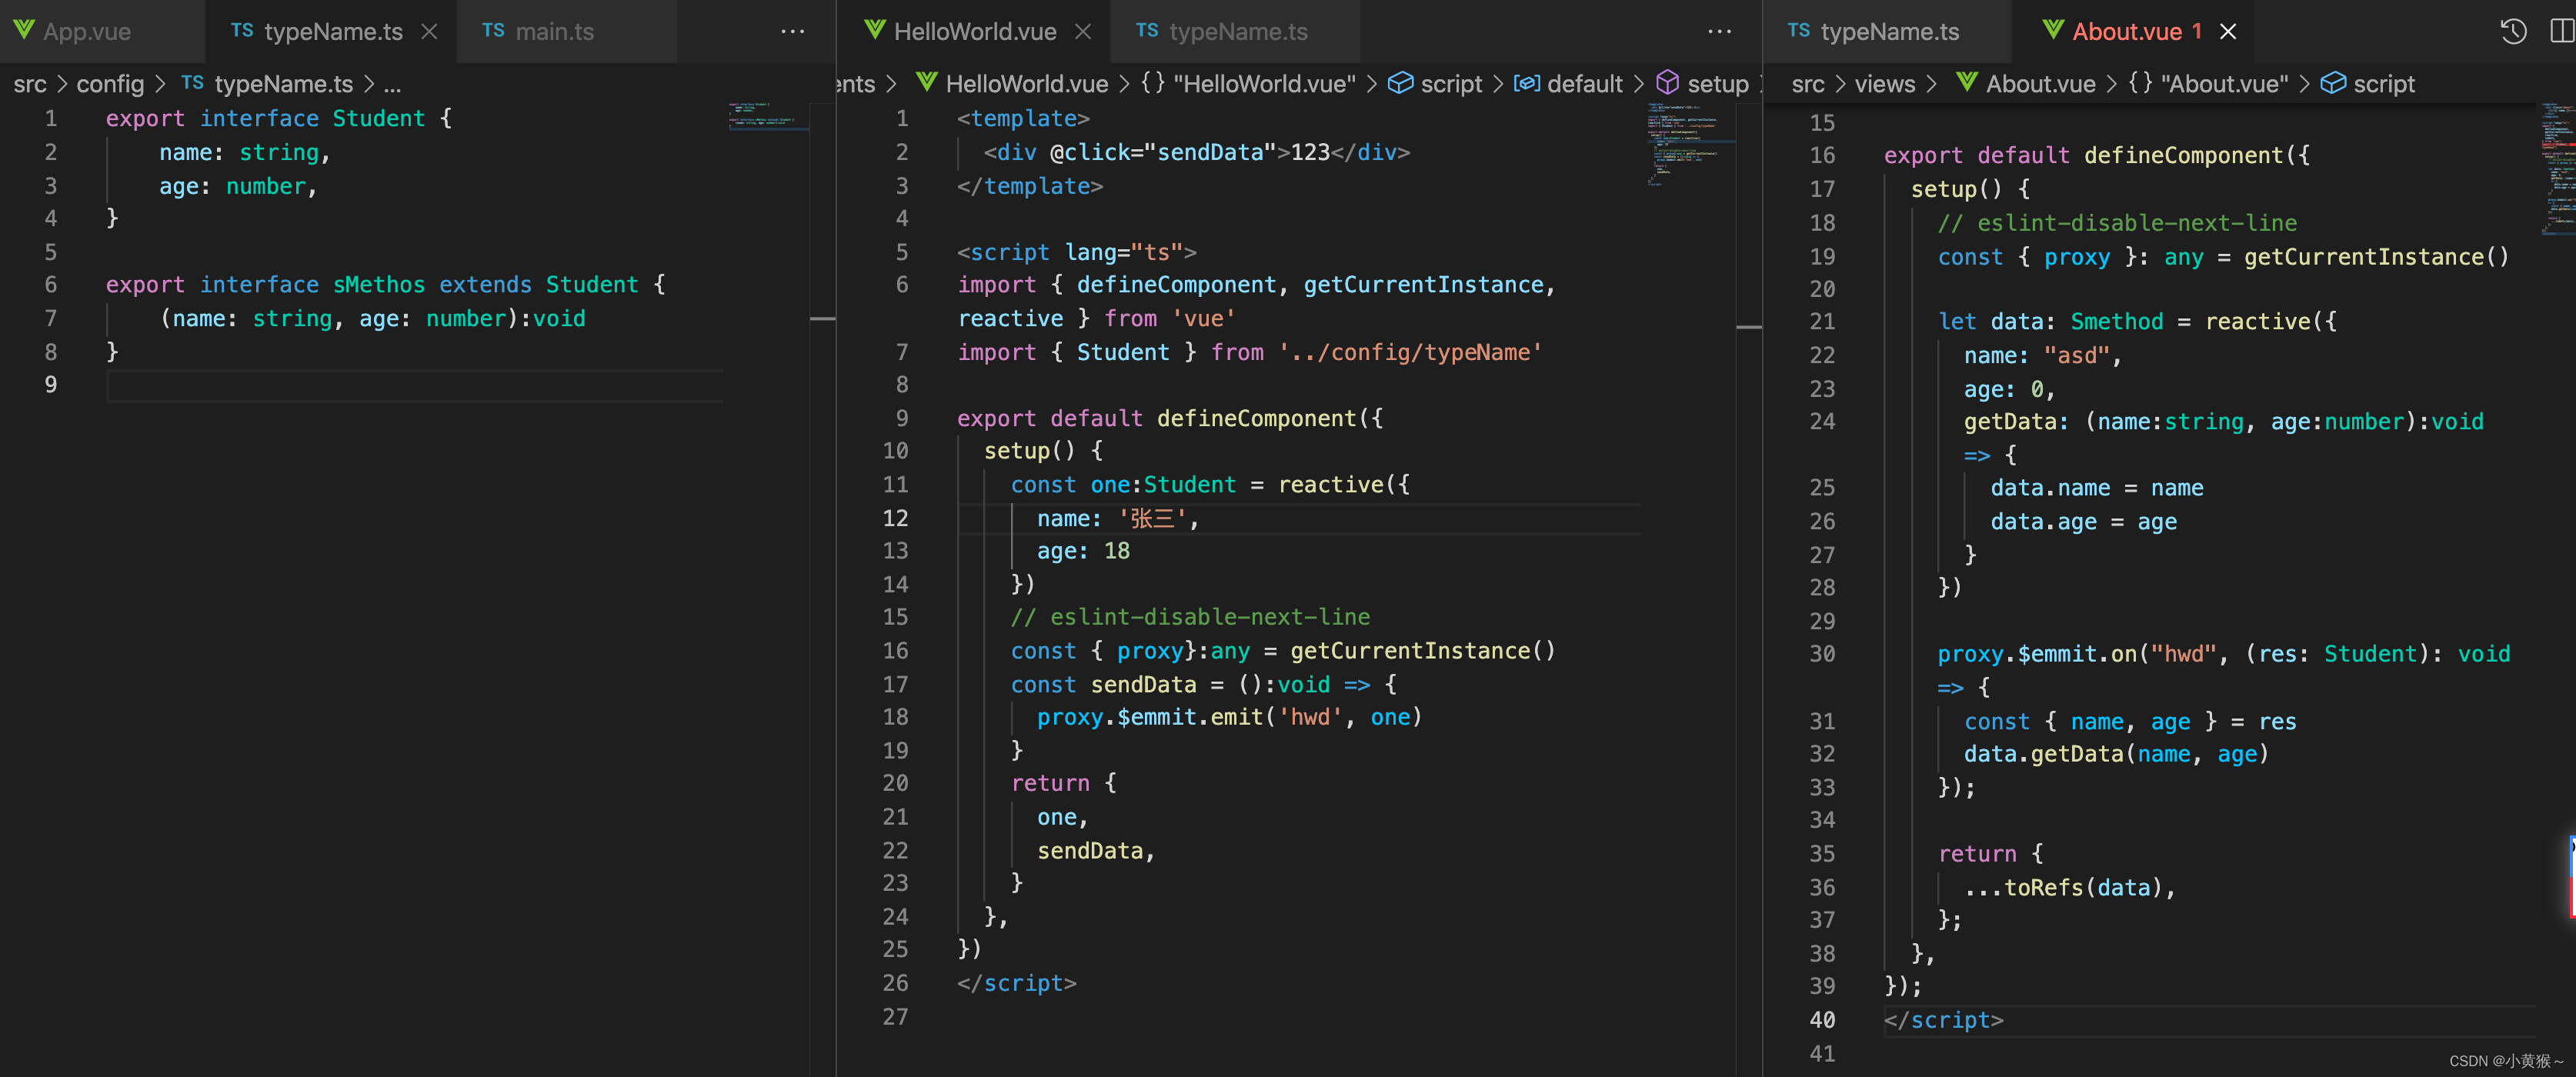Click the setup cube icon in breadcrumb
2576x1077 pixels.
pyautogui.click(x=1667, y=83)
